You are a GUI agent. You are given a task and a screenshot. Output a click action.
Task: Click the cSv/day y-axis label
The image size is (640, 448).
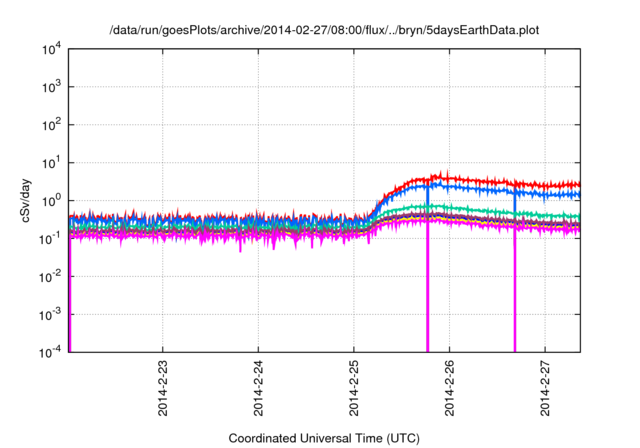pyautogui.click(x=26, y=200)
